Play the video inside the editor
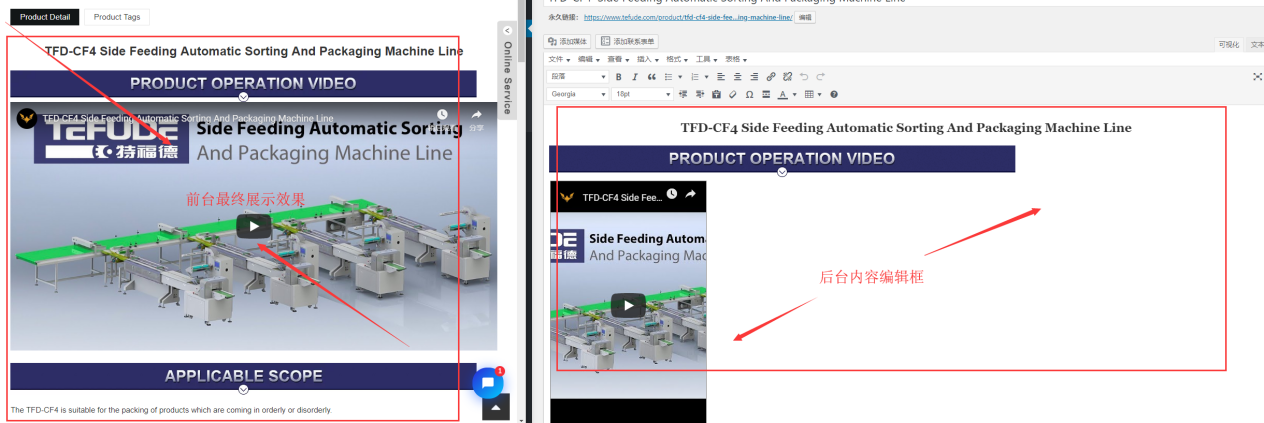This screenshot has height=423, width=1264. tap(628, 305)
